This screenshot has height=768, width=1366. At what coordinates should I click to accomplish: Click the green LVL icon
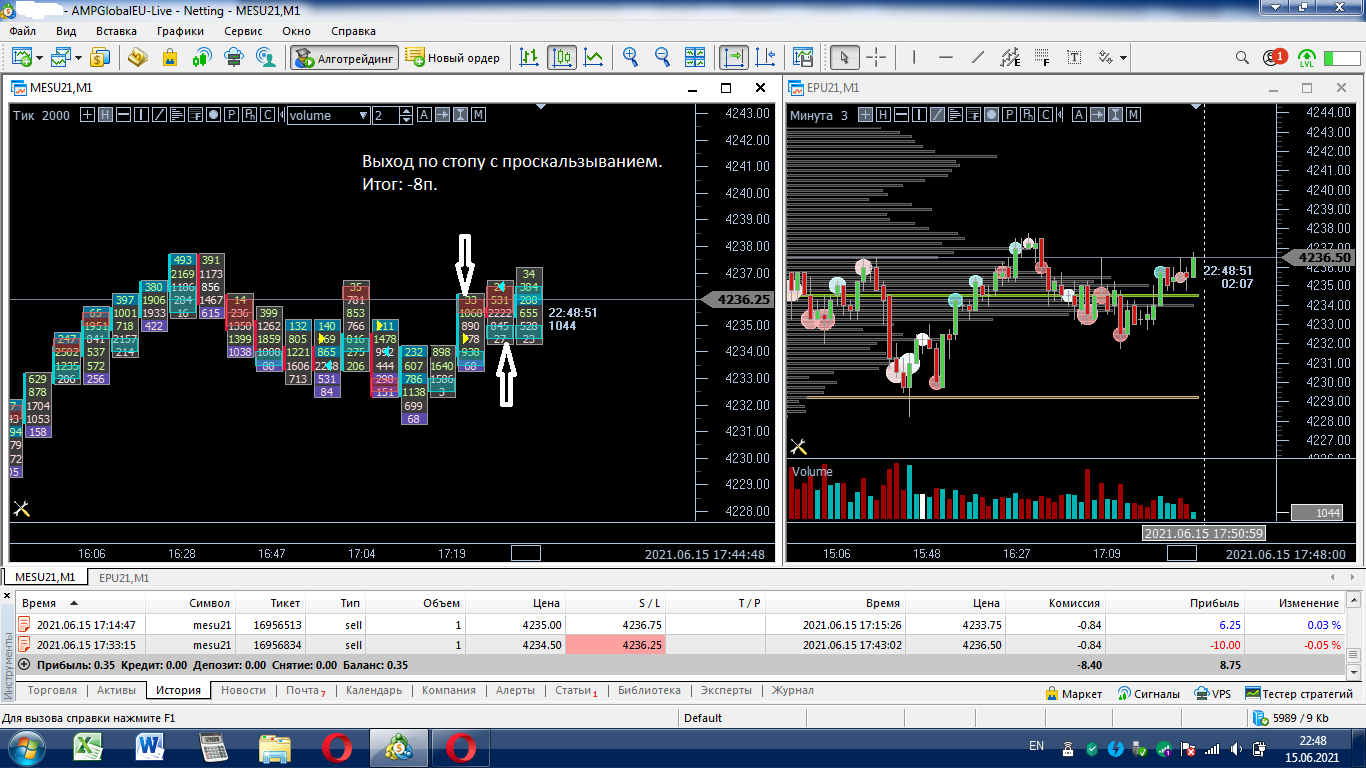tap(1307, 58)
